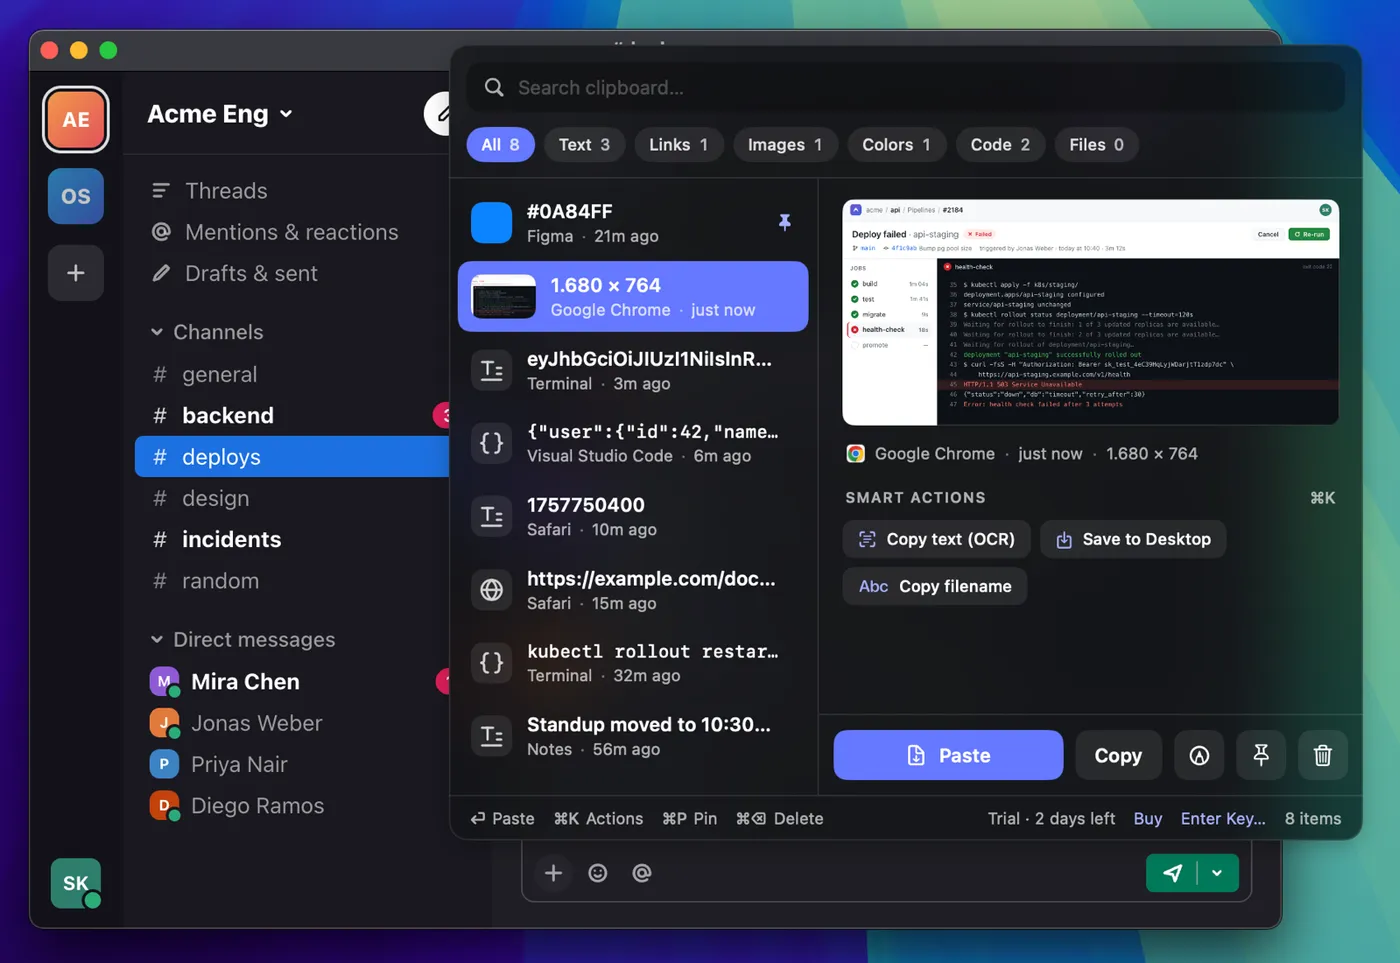Screen dimensions: 1400x963
Task: Click the trash delete icon button
Action: coord(1323,755)
